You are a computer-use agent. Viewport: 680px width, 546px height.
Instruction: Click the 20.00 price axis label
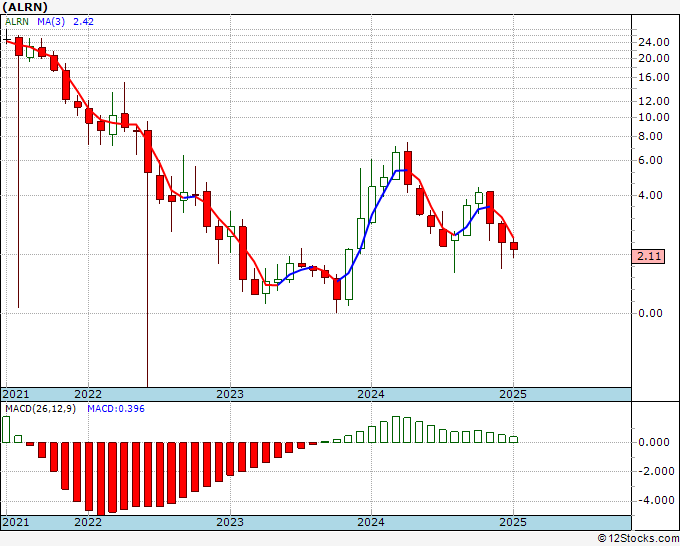pyautogui.click(x=654, y=58)
